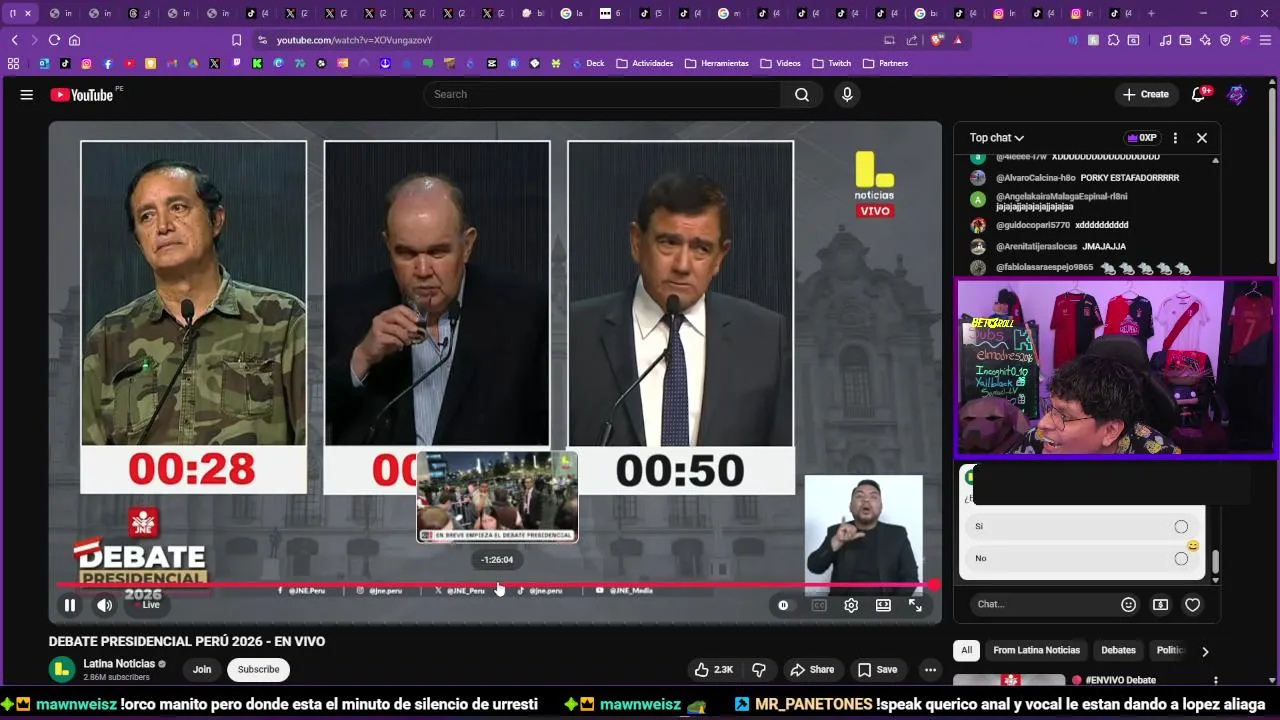Show more filter chips arrow
Viewport: 1280px width, 720px height.
point(1205,651)
